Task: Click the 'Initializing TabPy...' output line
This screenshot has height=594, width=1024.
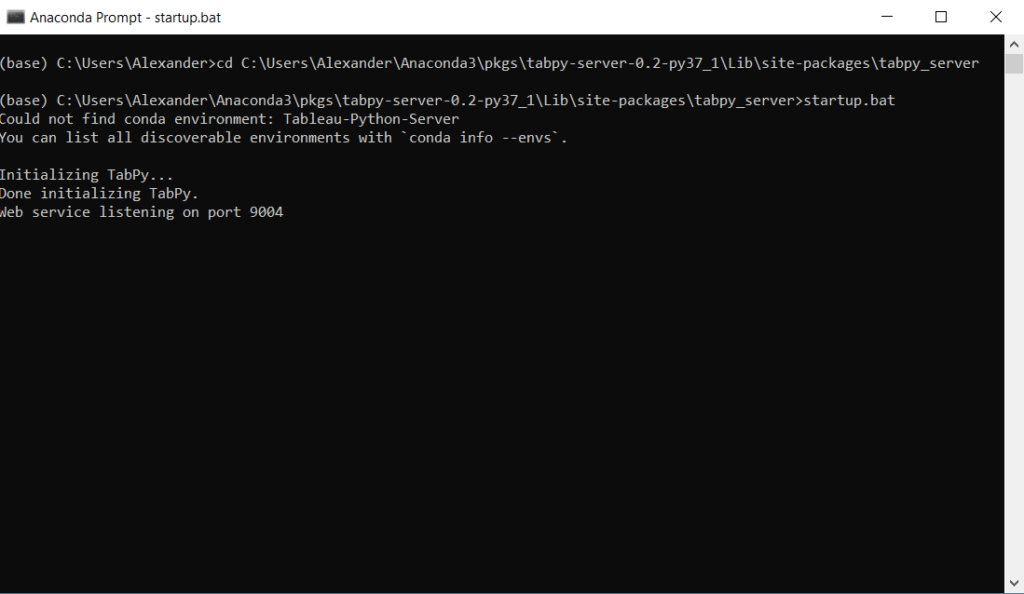Action: (86, 175)
